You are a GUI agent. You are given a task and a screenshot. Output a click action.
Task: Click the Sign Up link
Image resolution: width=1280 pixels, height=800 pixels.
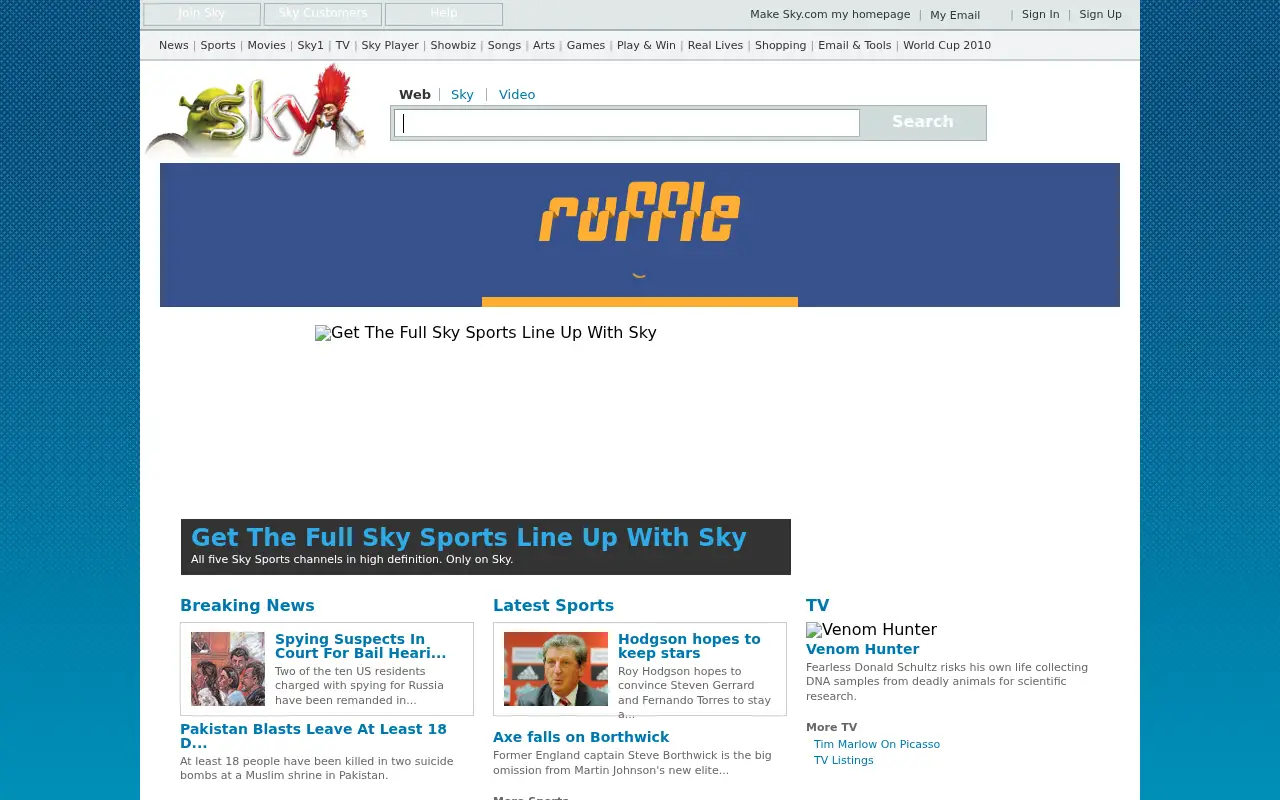(1100, 15)
